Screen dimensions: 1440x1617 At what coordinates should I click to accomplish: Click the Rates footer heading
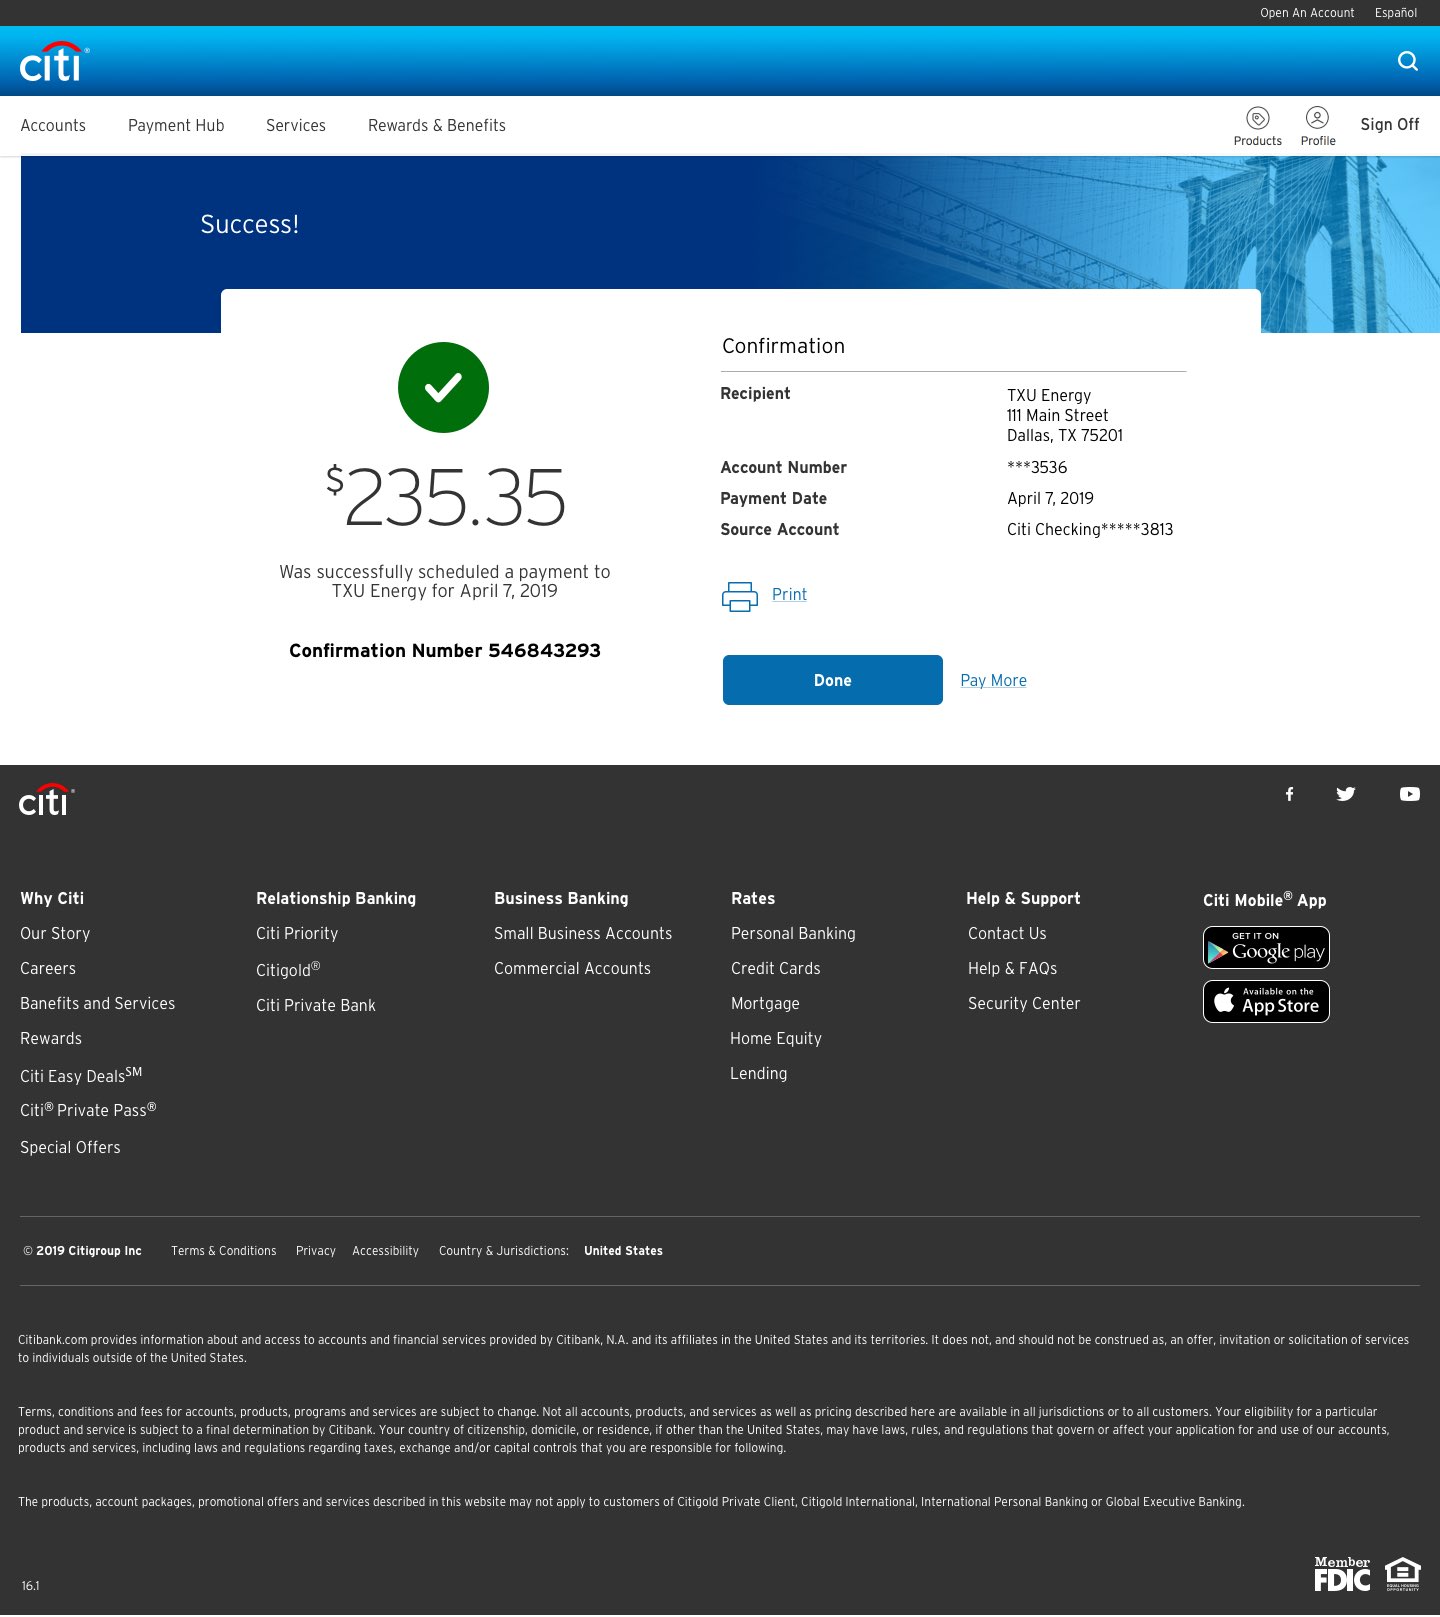pyautogui.click(x=753, y=899)
